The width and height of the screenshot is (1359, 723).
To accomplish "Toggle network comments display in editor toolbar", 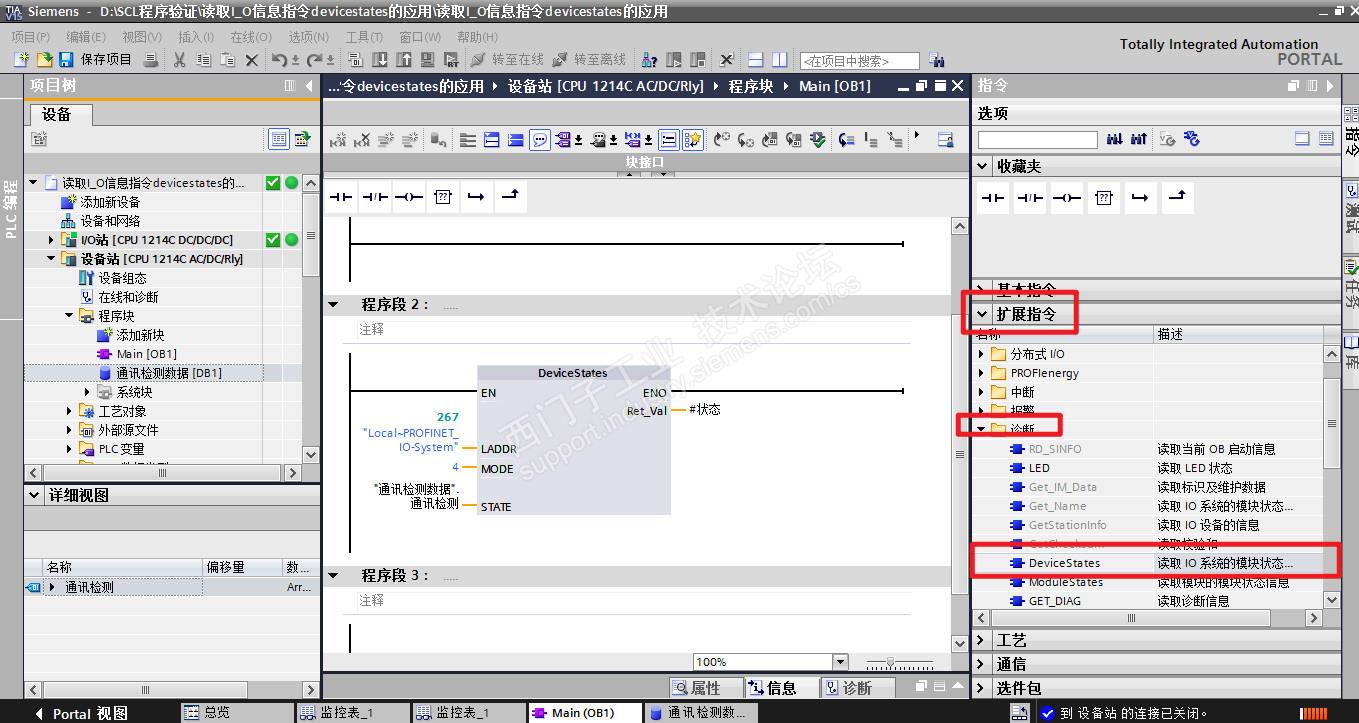I will (x=669, y=140).
